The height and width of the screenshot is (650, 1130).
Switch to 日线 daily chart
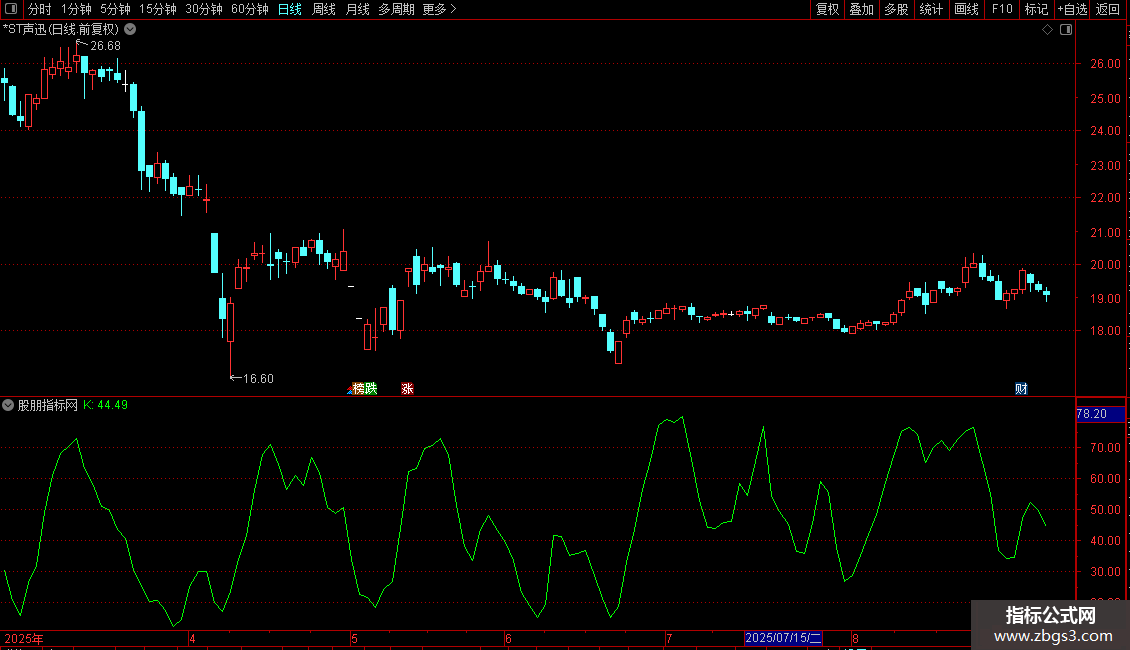[290, 9]
